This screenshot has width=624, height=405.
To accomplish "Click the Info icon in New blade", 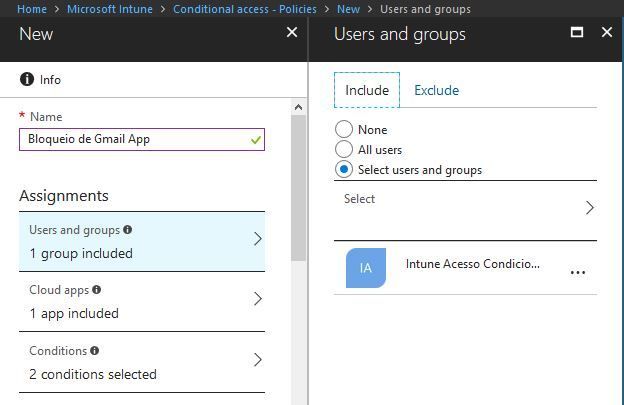I will pos(26,80).
